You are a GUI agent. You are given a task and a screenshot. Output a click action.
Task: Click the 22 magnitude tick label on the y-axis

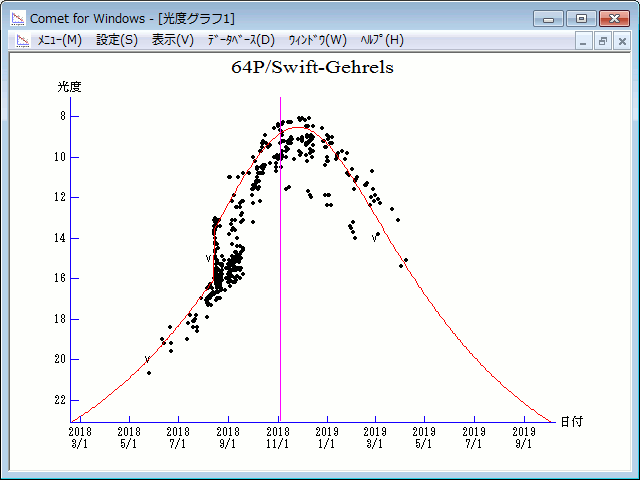[60, 400]
